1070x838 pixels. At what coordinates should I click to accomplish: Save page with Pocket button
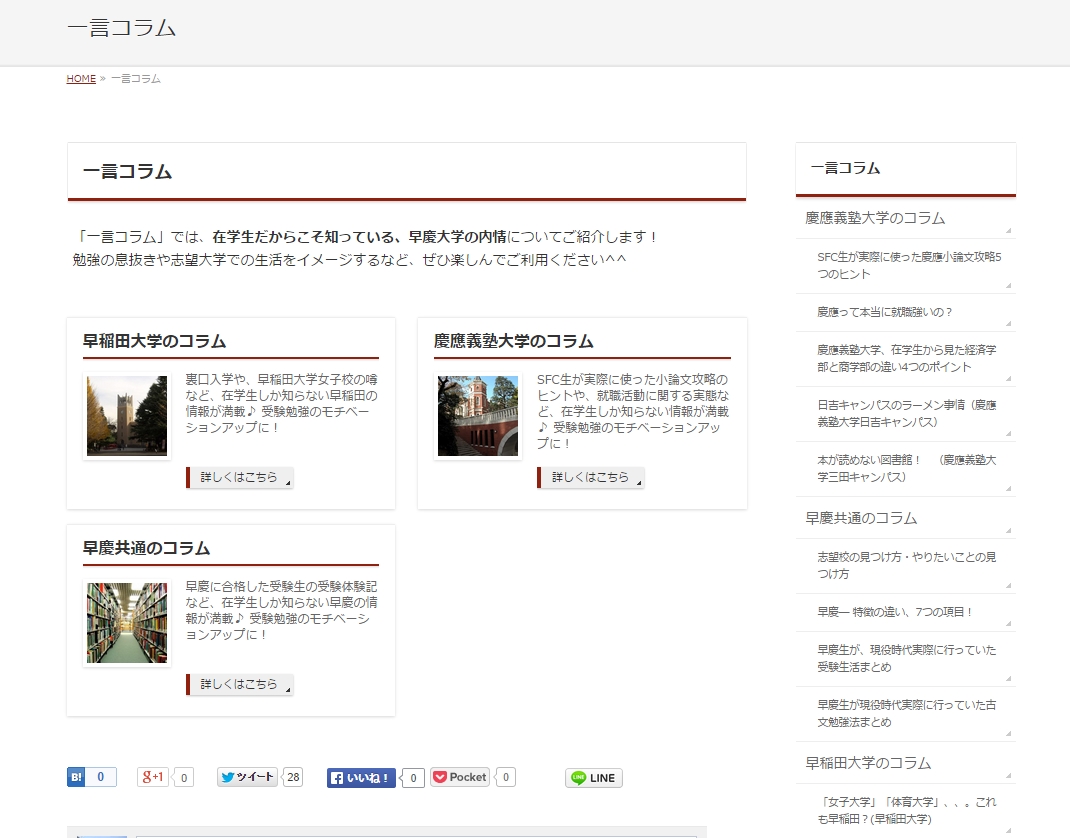[x=460, y=777]
